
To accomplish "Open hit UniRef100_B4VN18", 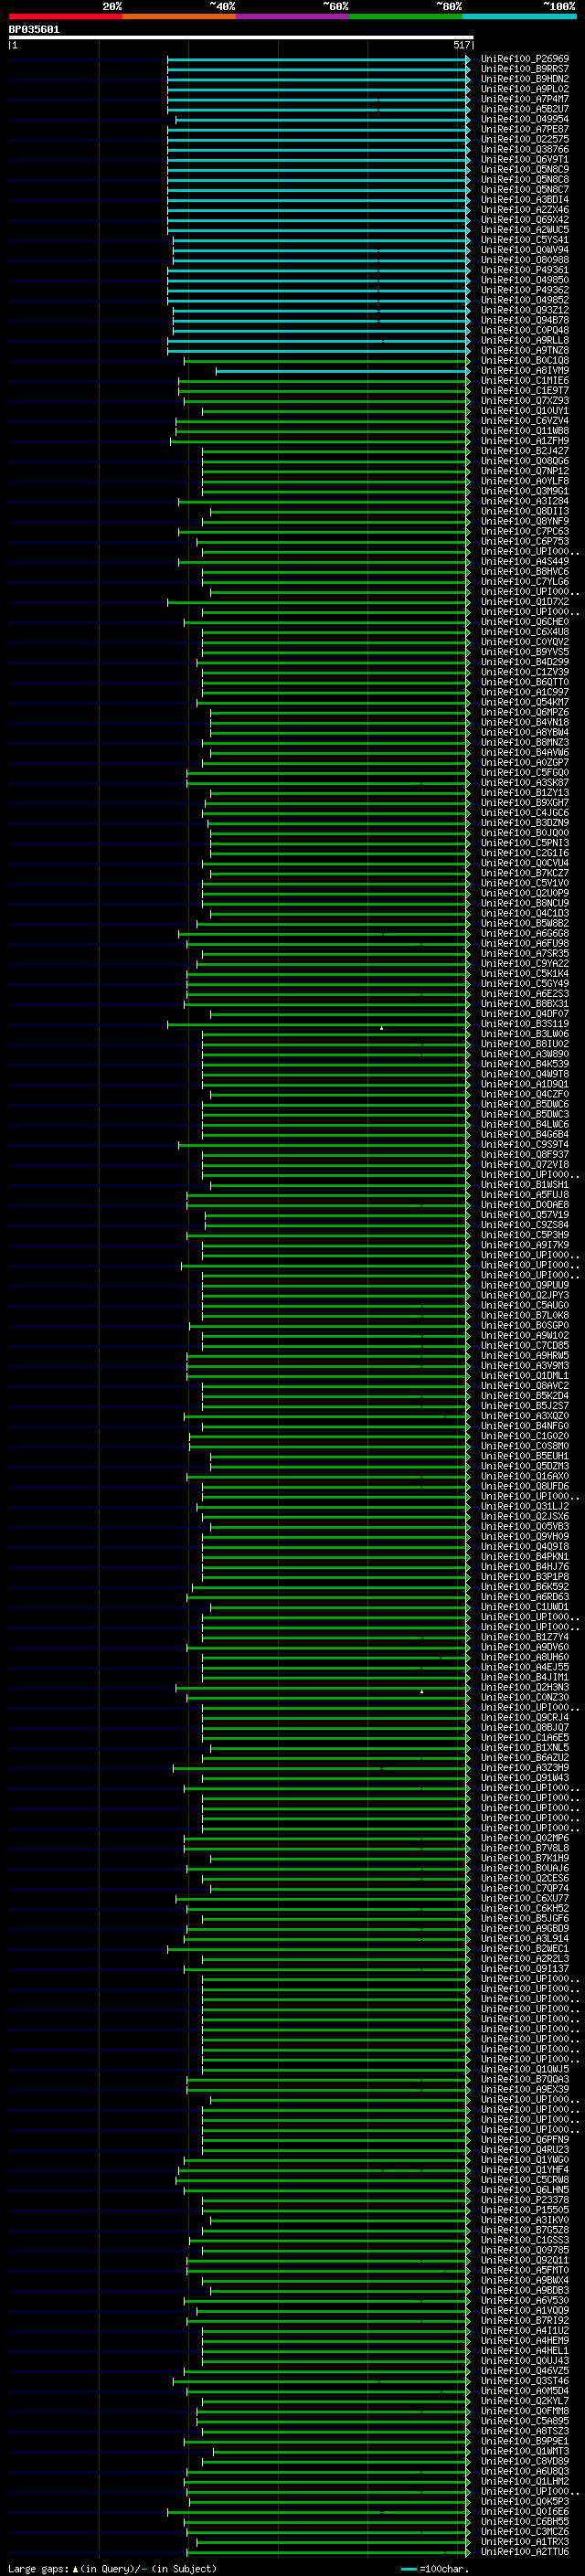I will click(x=525, y=722).
